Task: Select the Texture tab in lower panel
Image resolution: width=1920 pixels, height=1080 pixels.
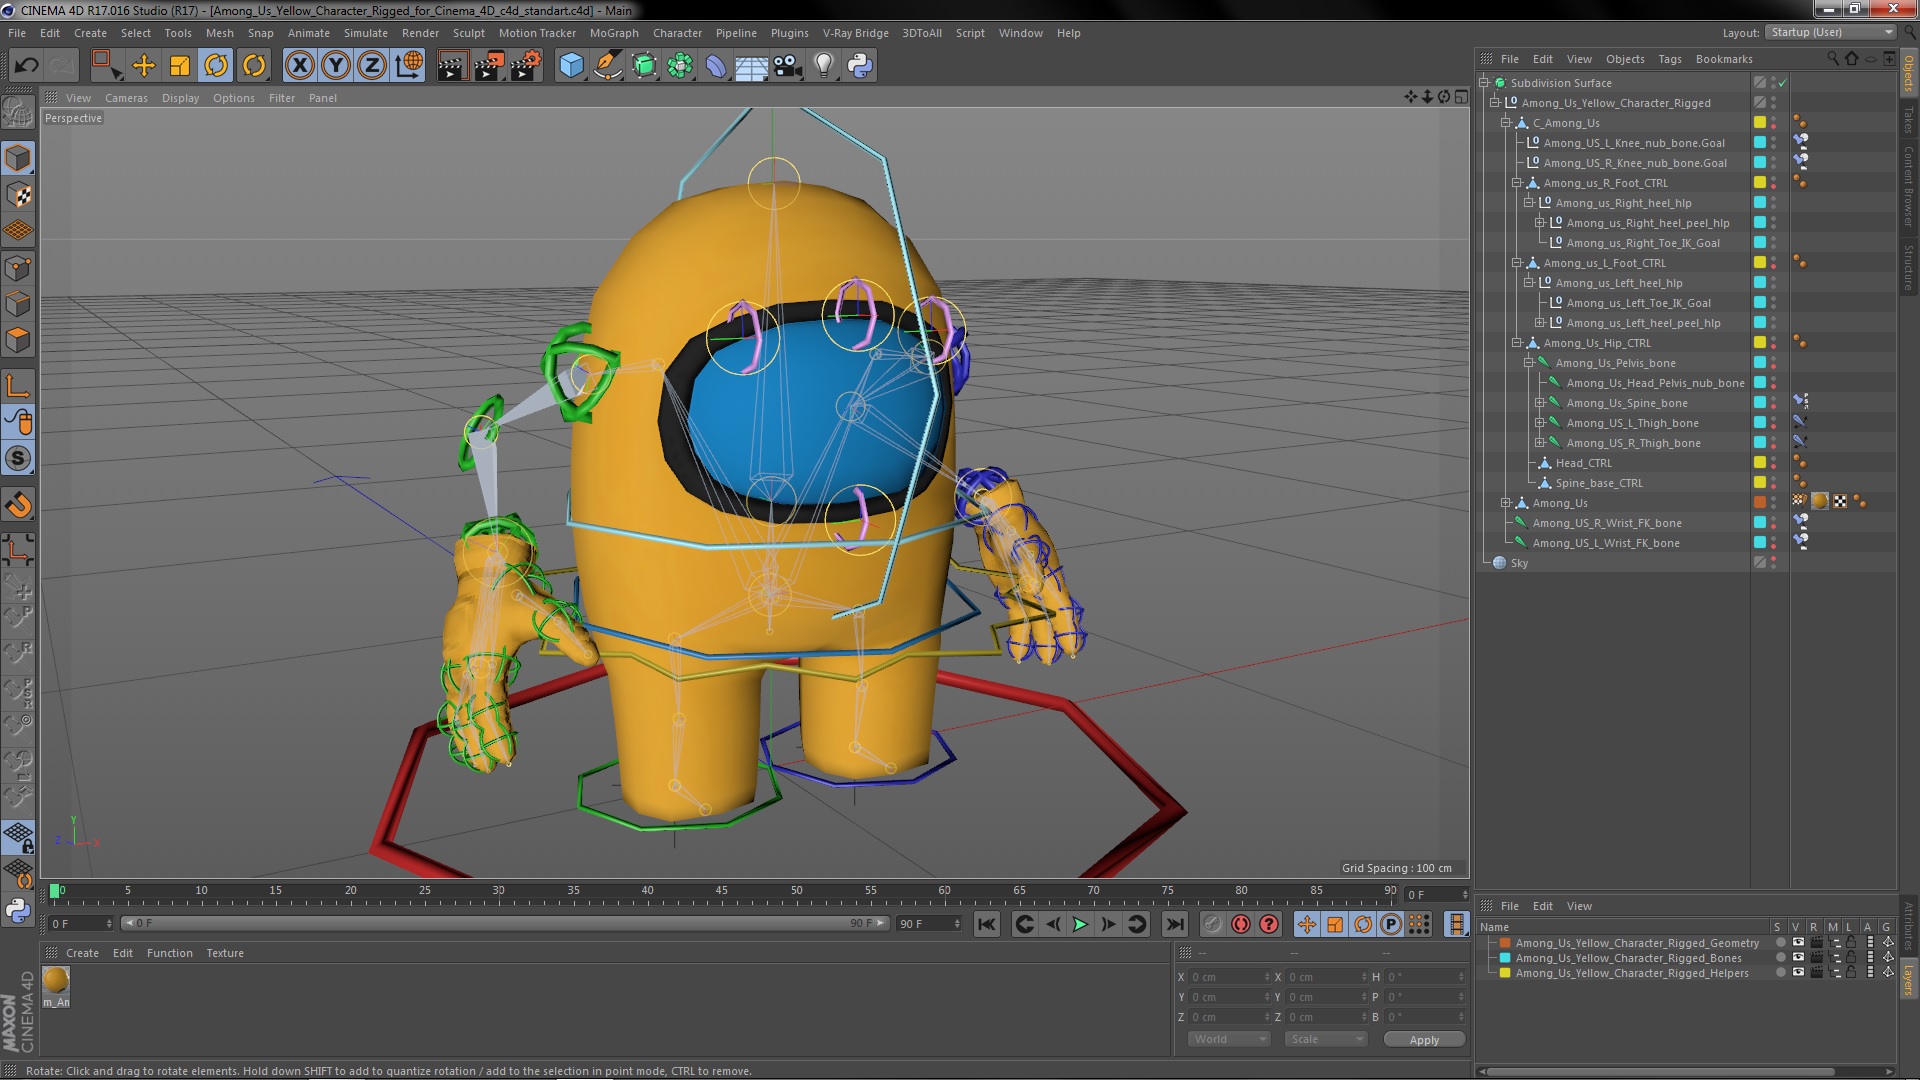Action: pos(224,952)
